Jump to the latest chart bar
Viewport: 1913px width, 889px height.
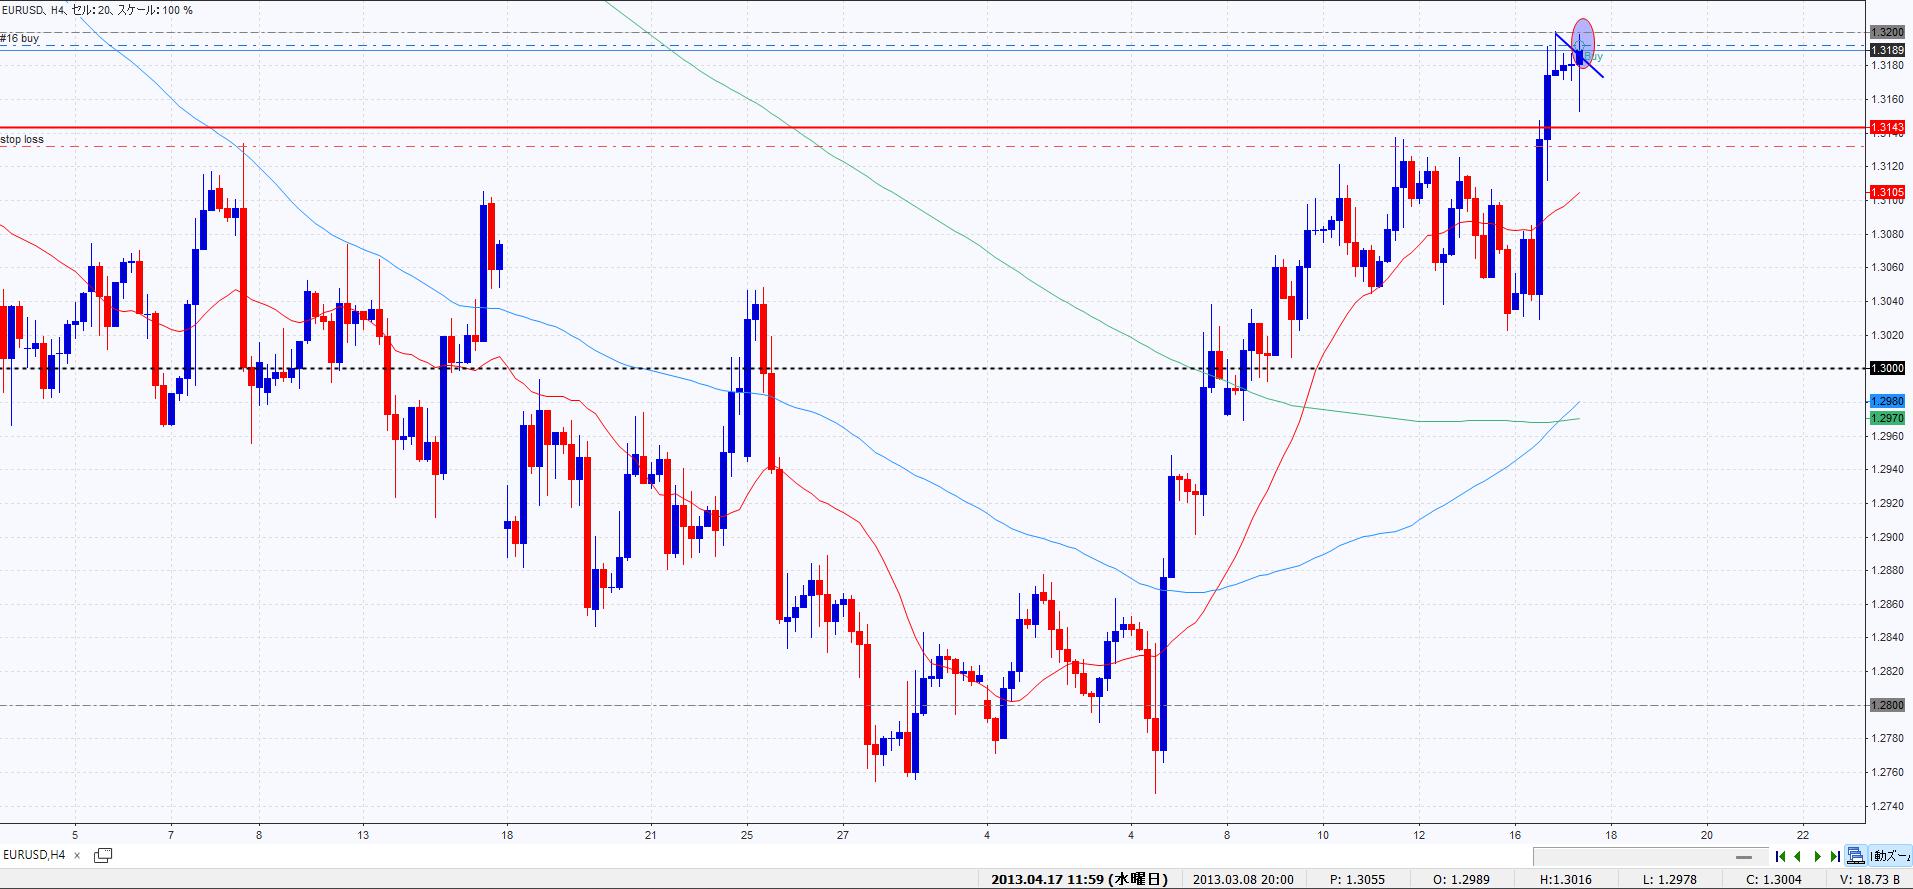point(1835,856)
